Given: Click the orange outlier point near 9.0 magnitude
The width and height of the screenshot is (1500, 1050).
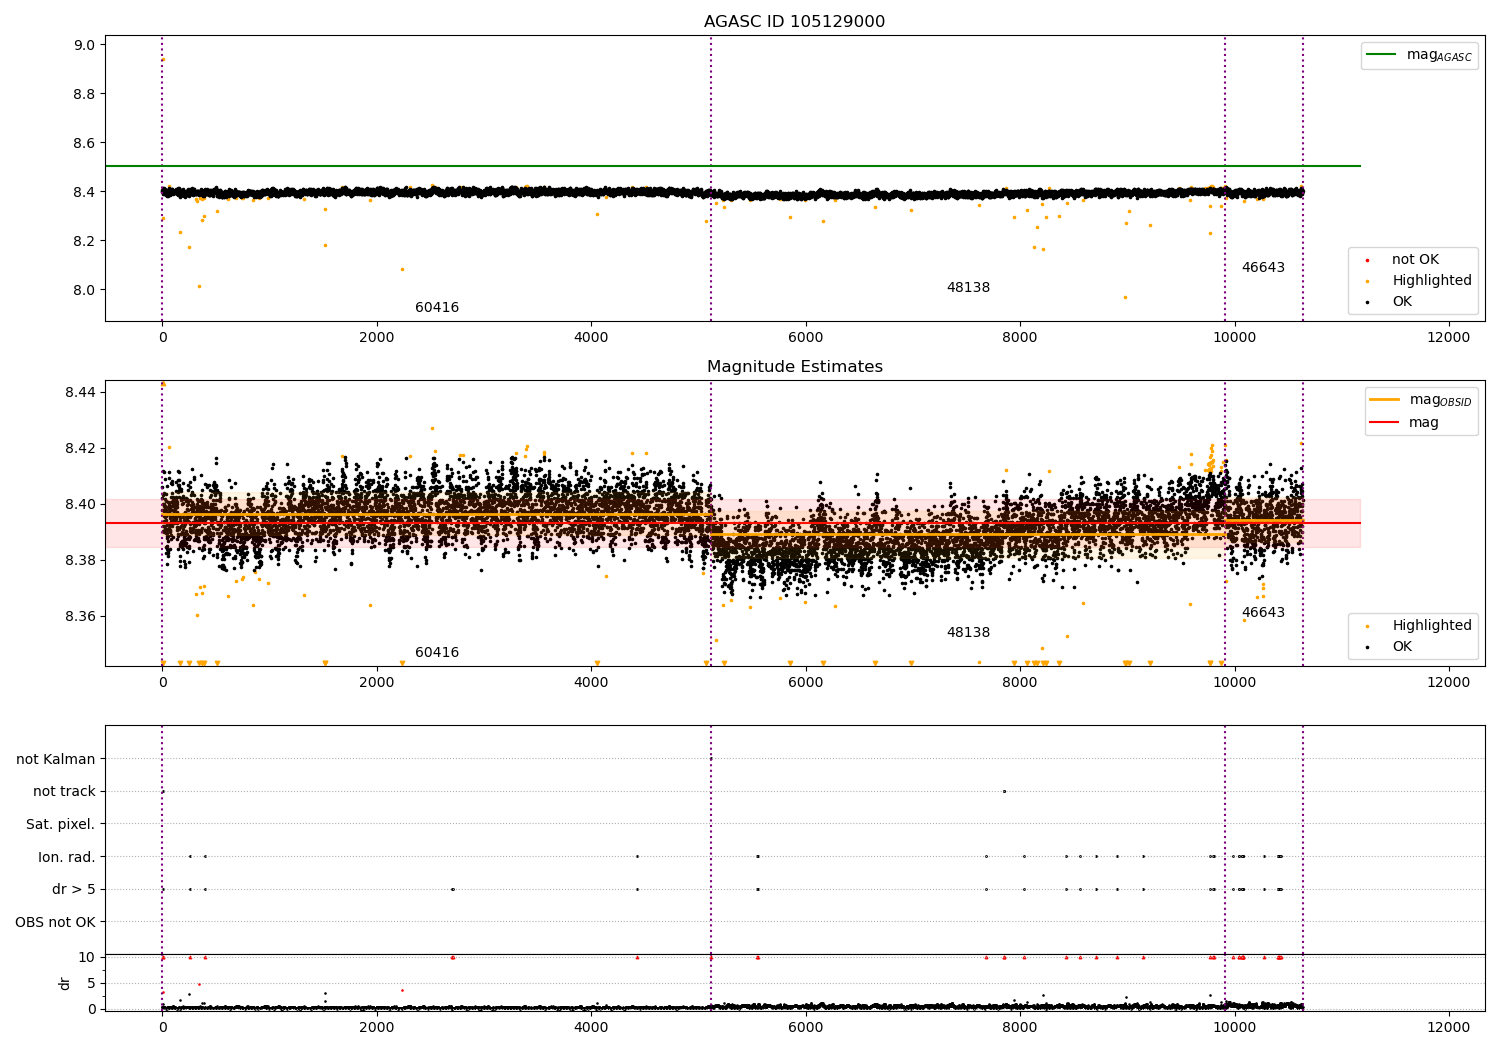Looking at the screenshot, I should click(x=163, y=59).
